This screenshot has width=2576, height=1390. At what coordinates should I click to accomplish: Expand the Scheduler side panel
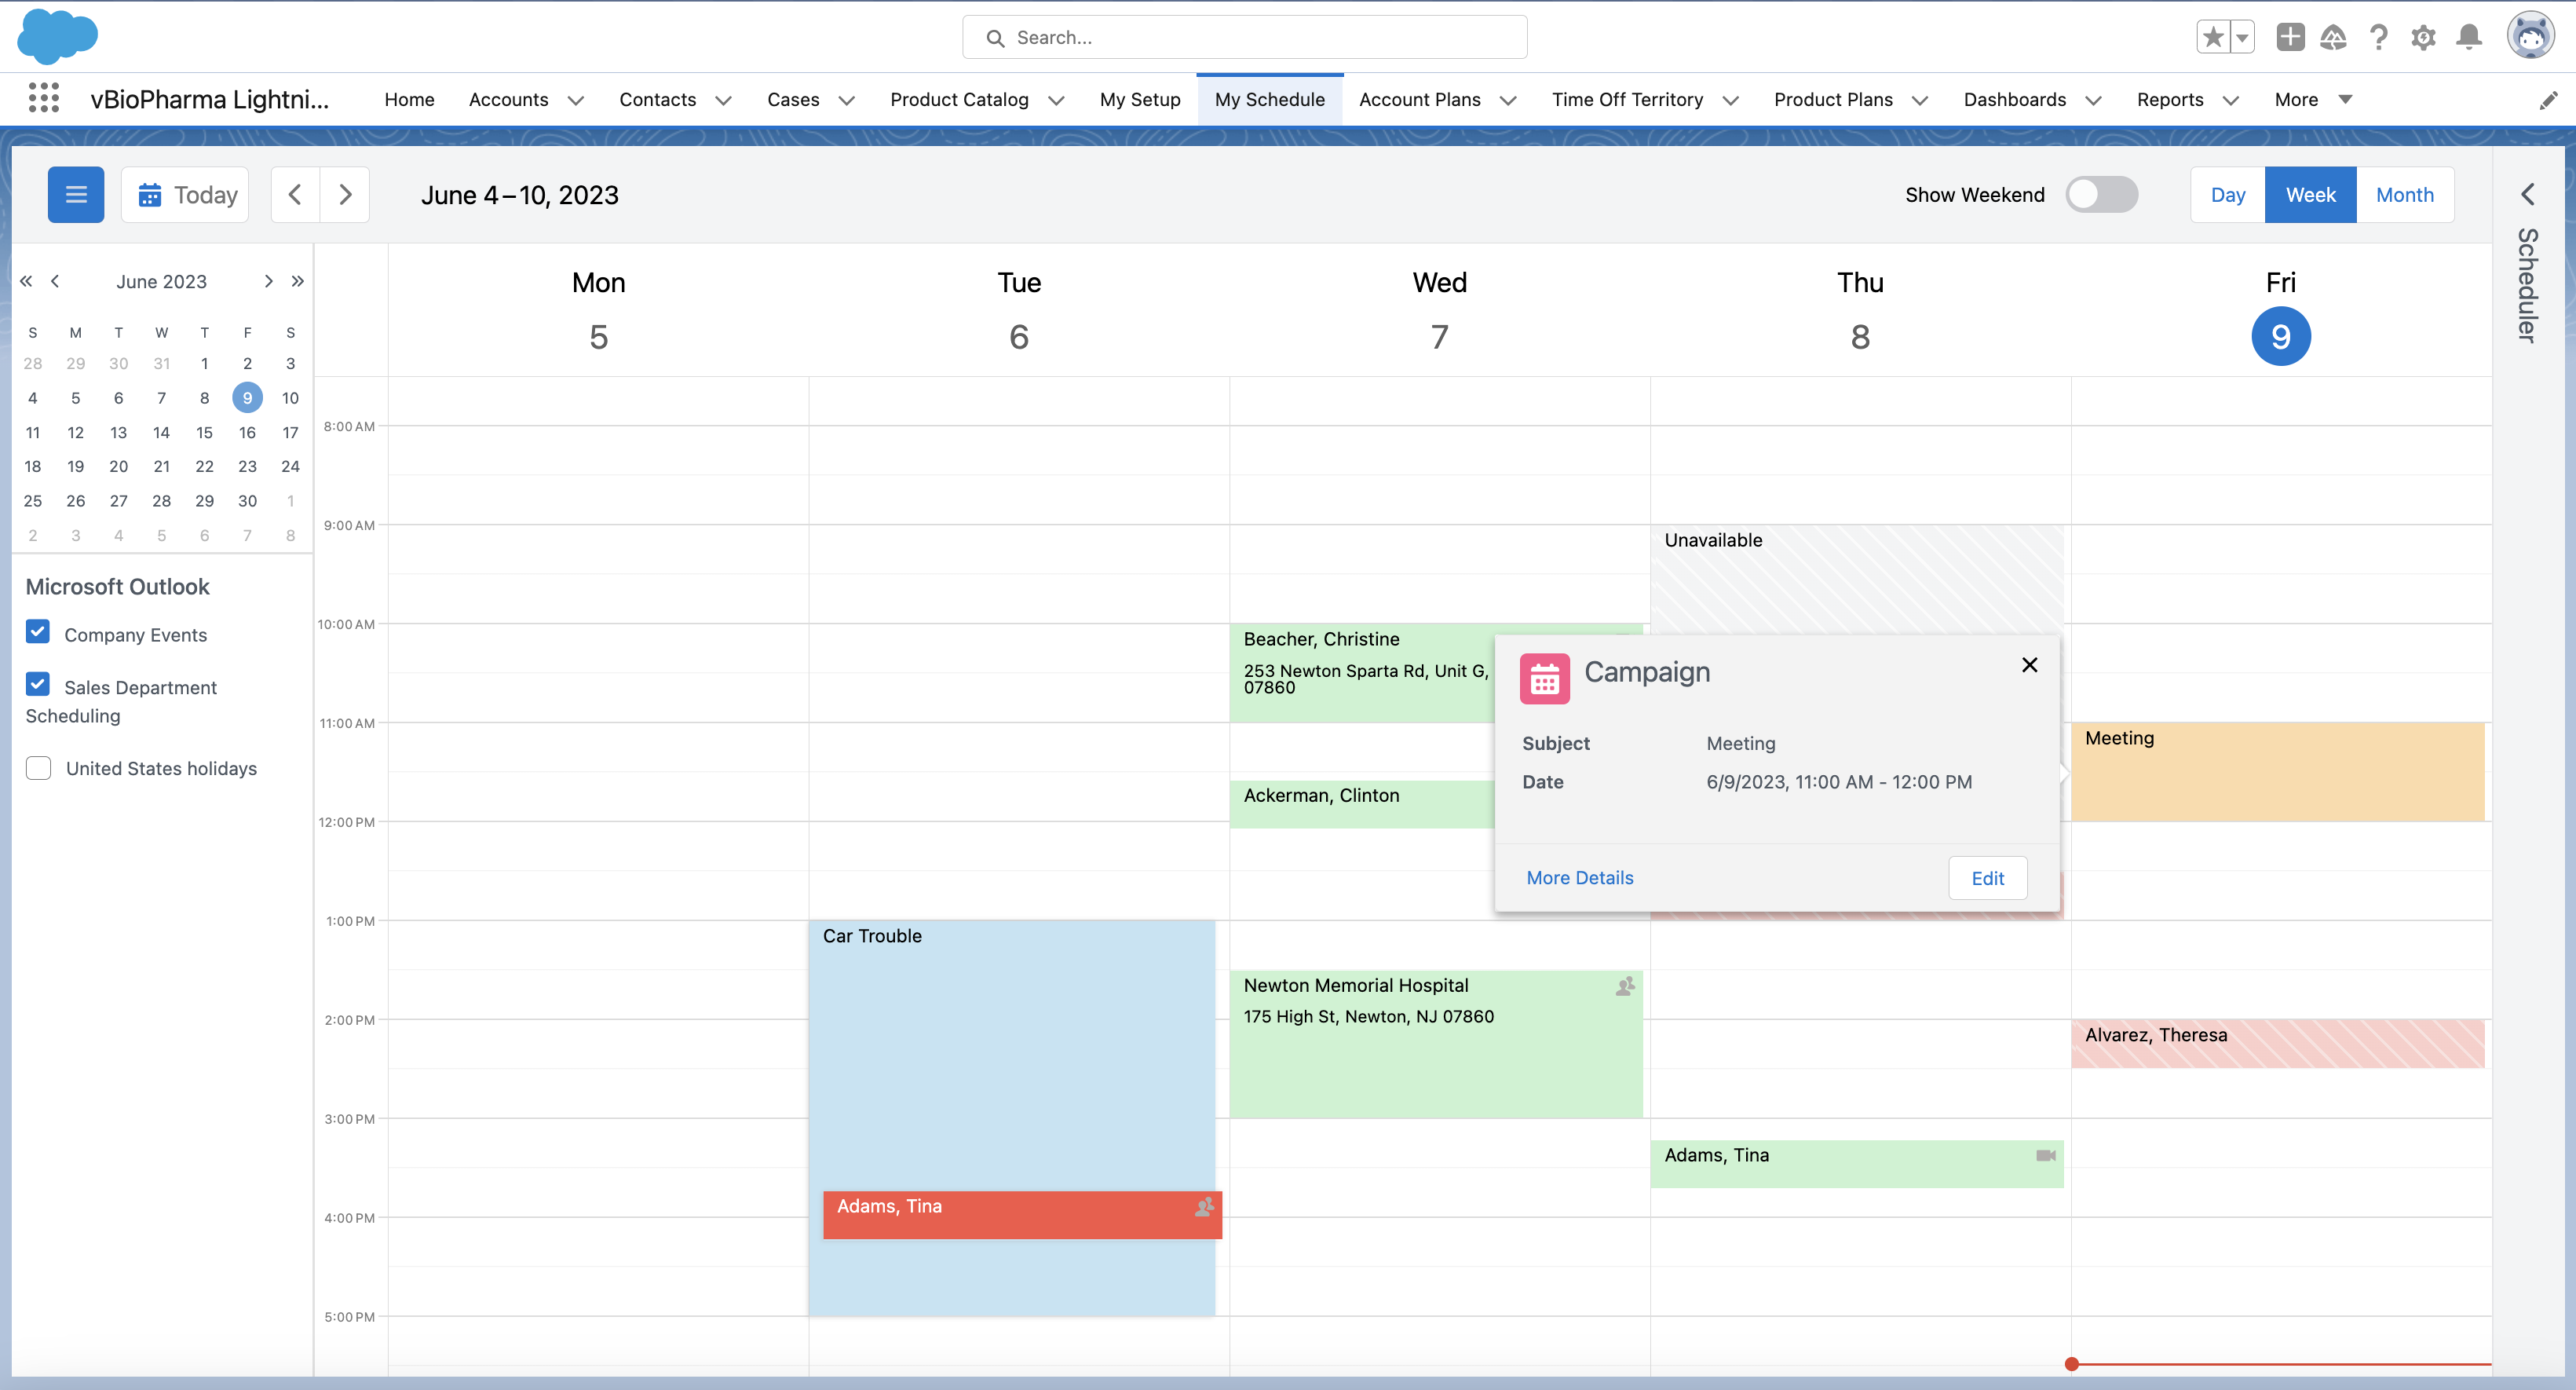coord(2527,194)
